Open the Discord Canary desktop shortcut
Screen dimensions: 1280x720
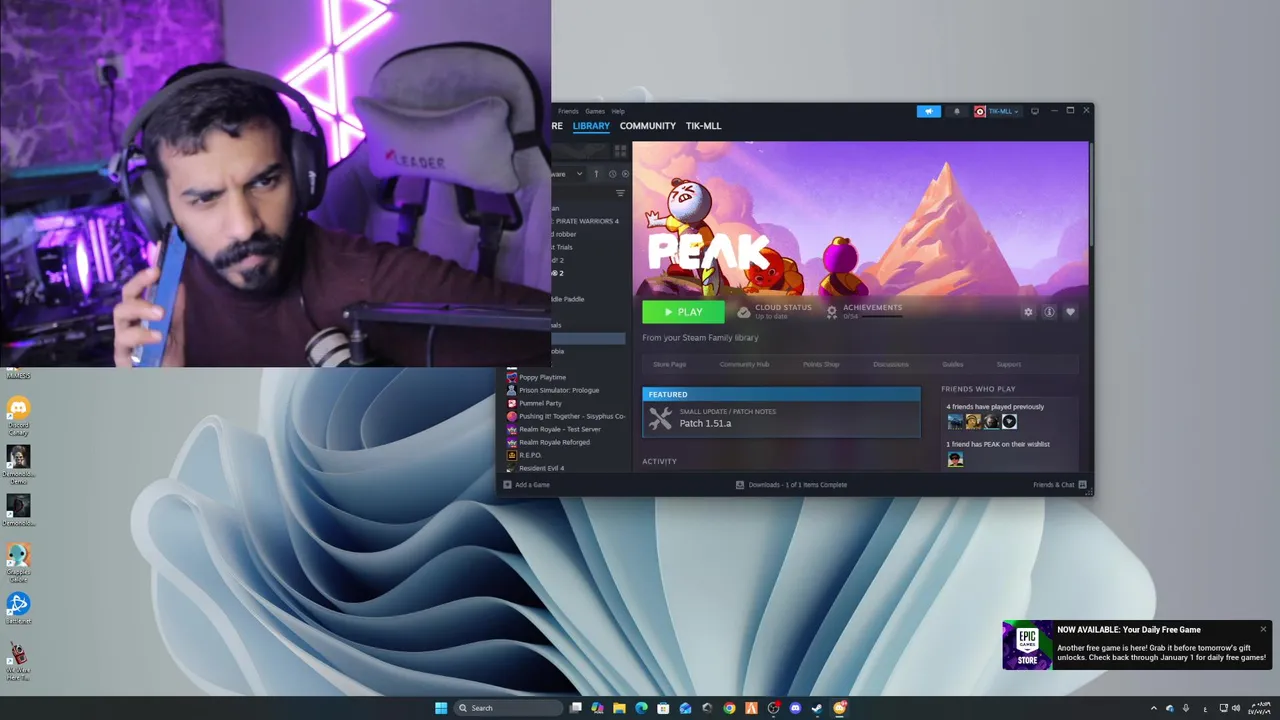(x=18, y=413)
